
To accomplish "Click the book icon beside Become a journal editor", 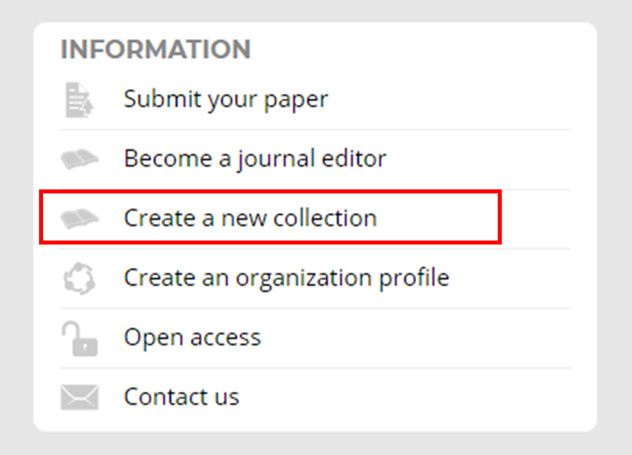I will [80, 159].
